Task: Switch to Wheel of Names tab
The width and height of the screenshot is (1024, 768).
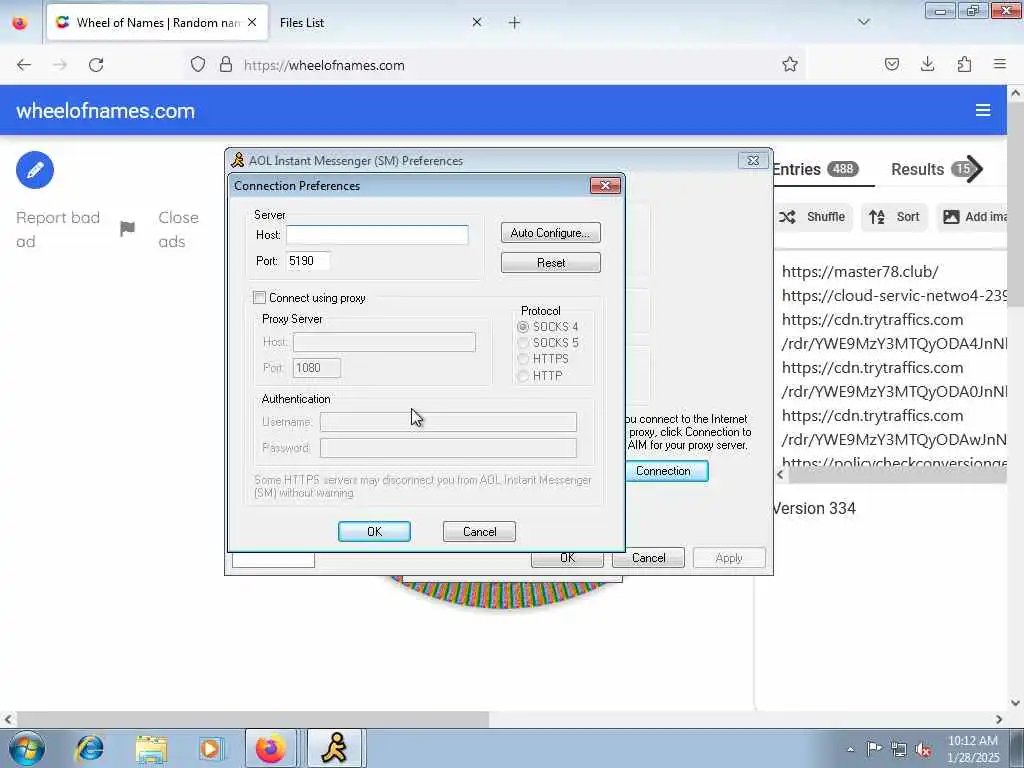Action: 157,22
